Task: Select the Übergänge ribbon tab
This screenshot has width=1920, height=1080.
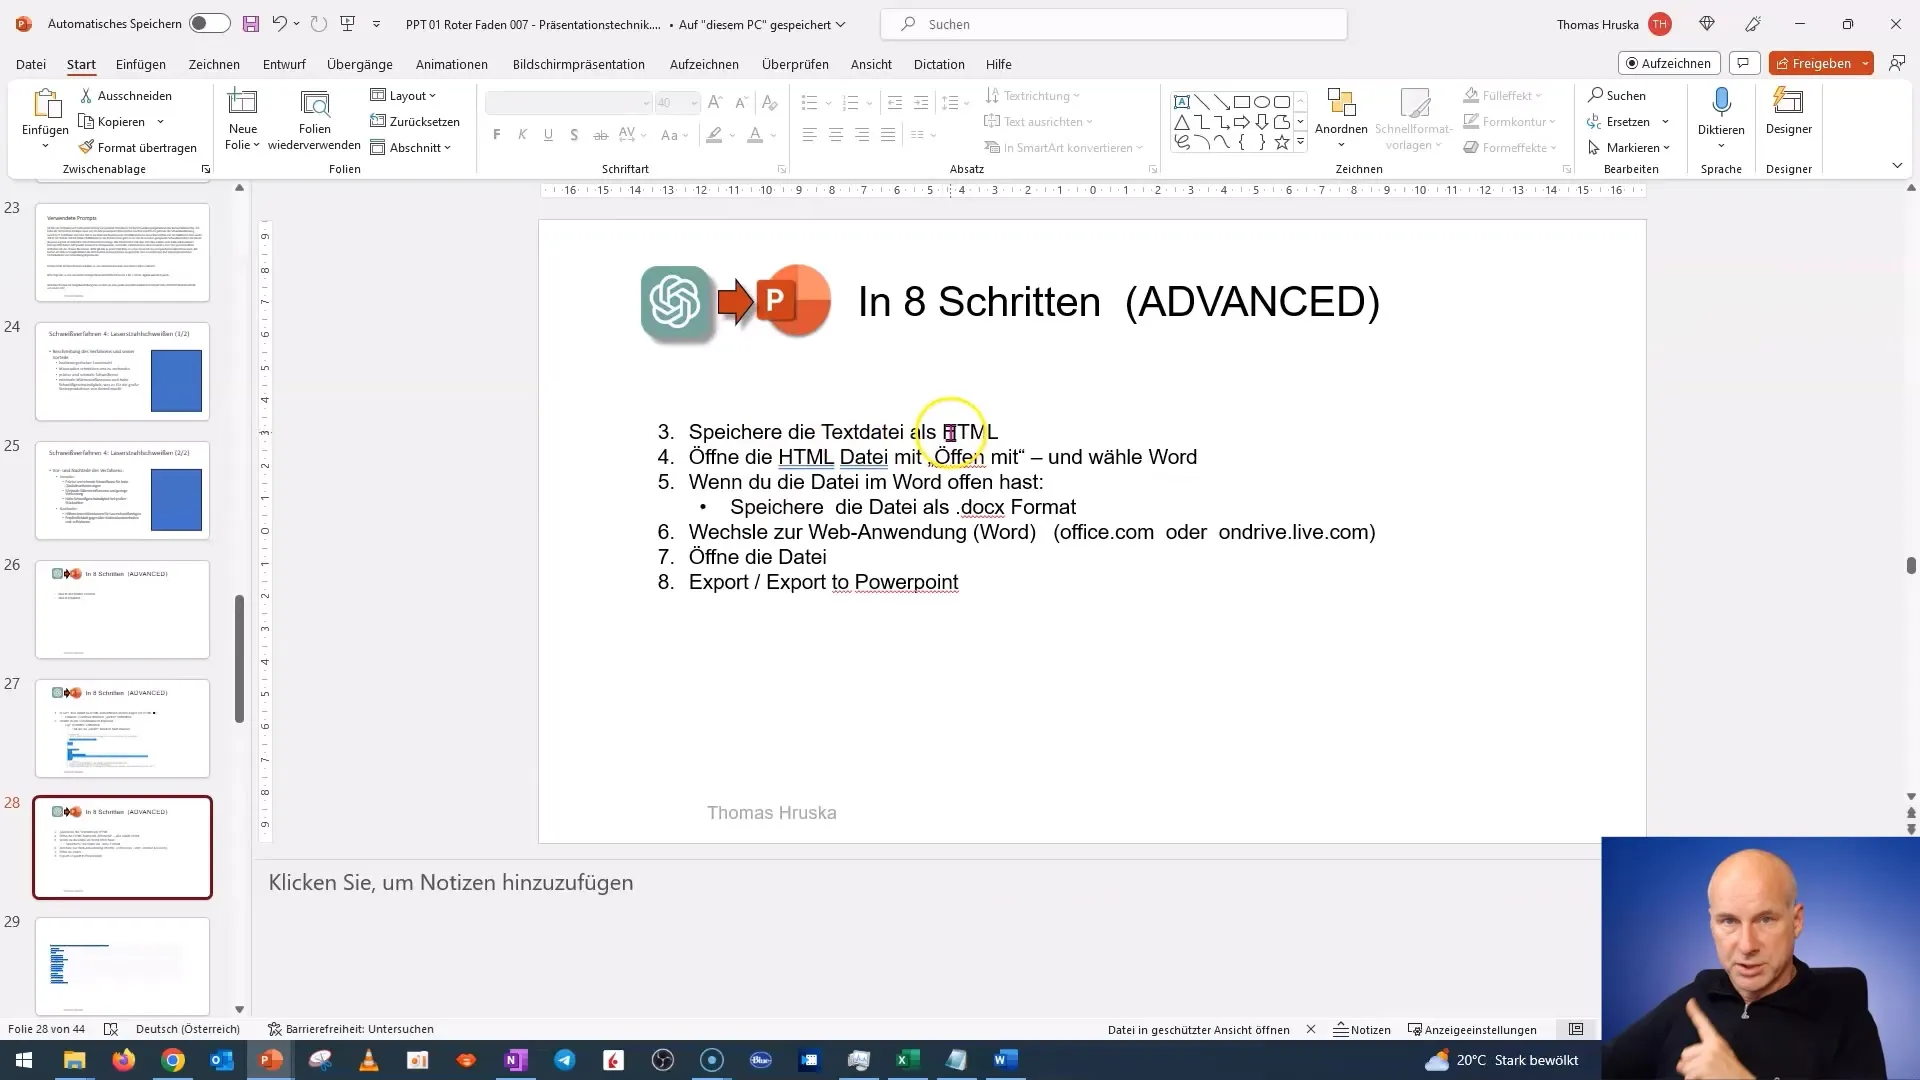Action: point(359,63)
